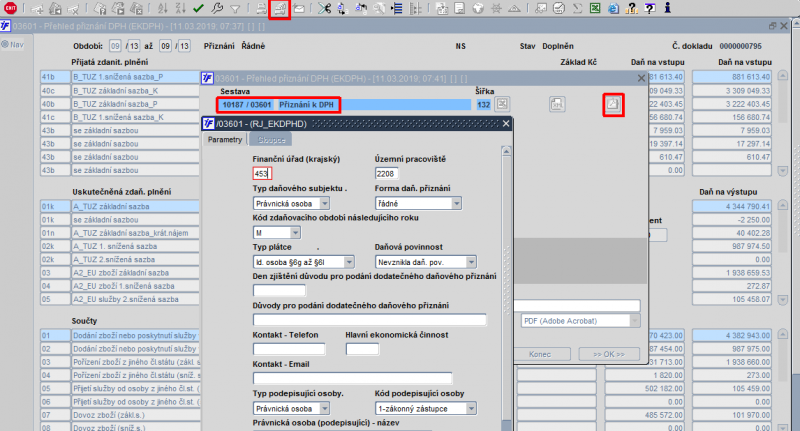Open the wrench settings tool
This screenshot has width=800, height=431.
(217, 8)
